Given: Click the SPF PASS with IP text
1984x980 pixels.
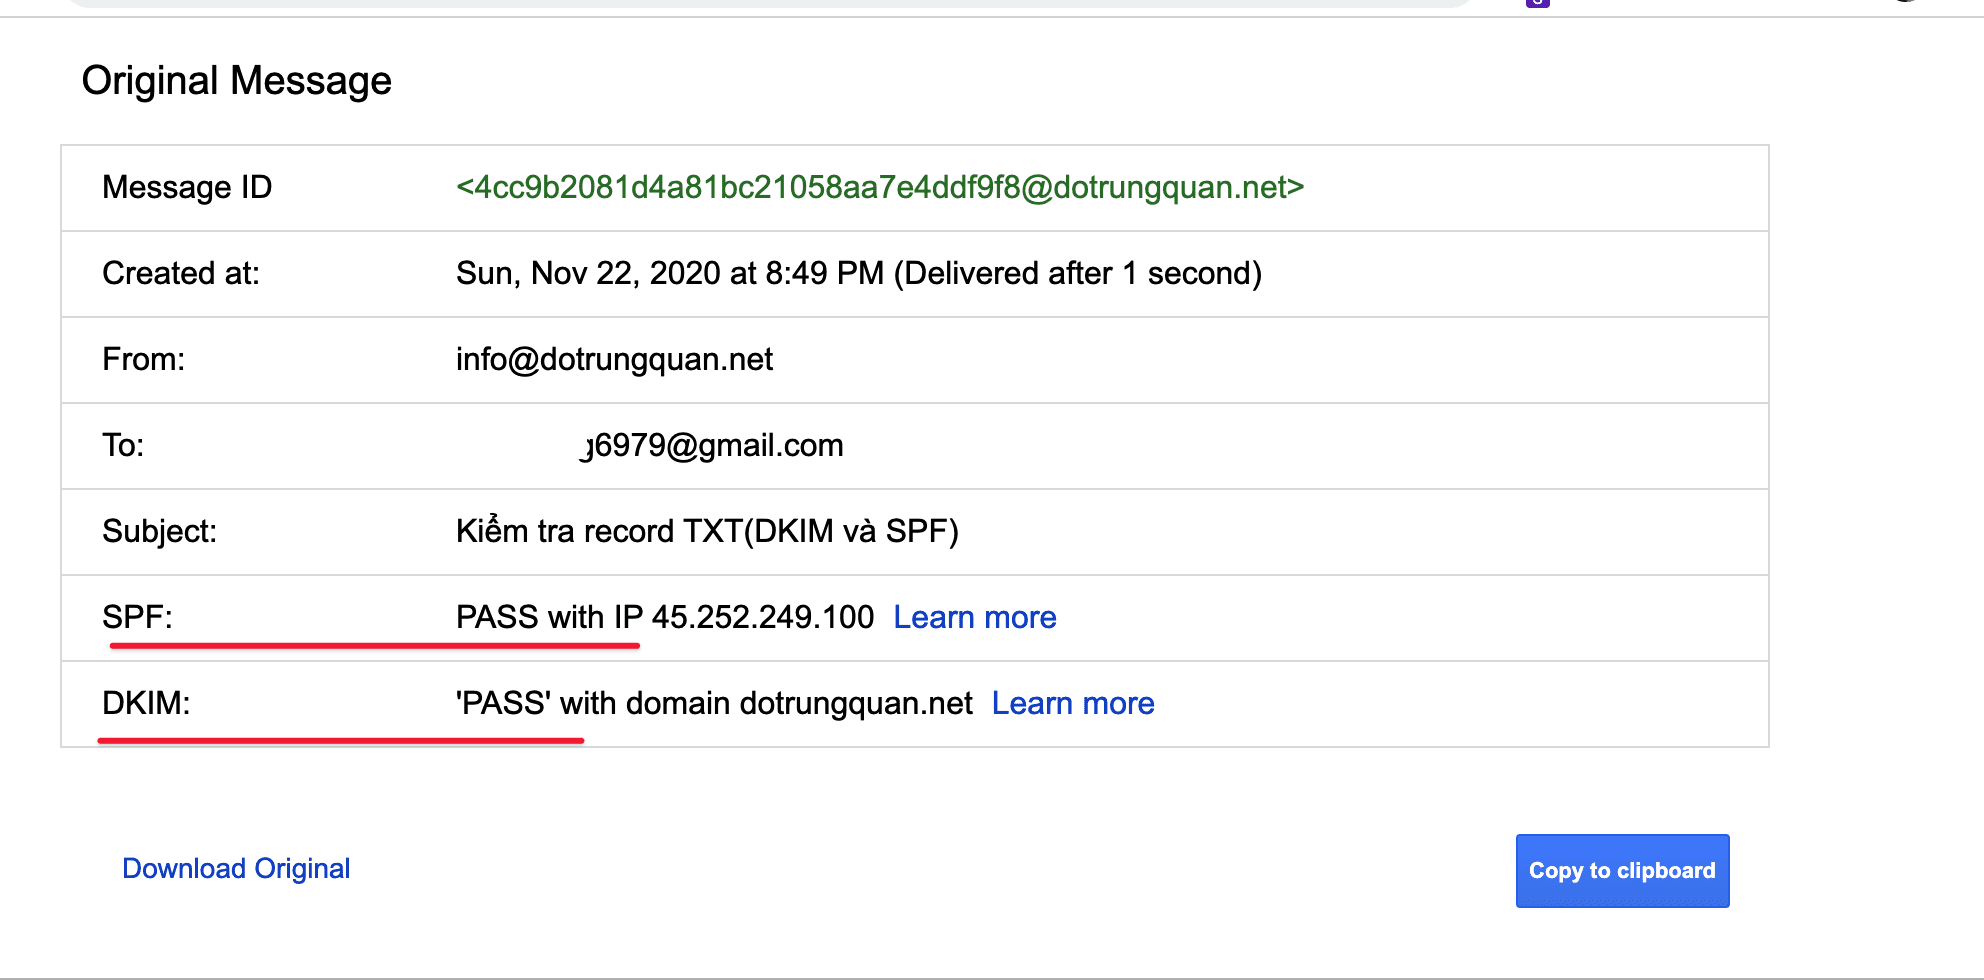Looking at the screenshot, I should point(664,617).
